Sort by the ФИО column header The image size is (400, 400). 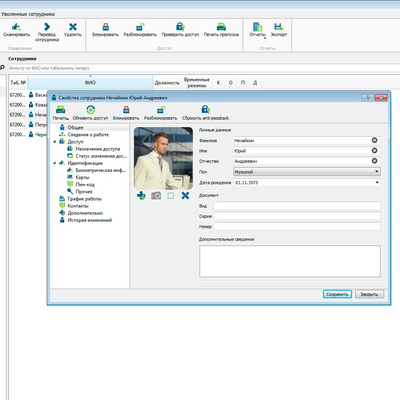[x=90, y=82]
